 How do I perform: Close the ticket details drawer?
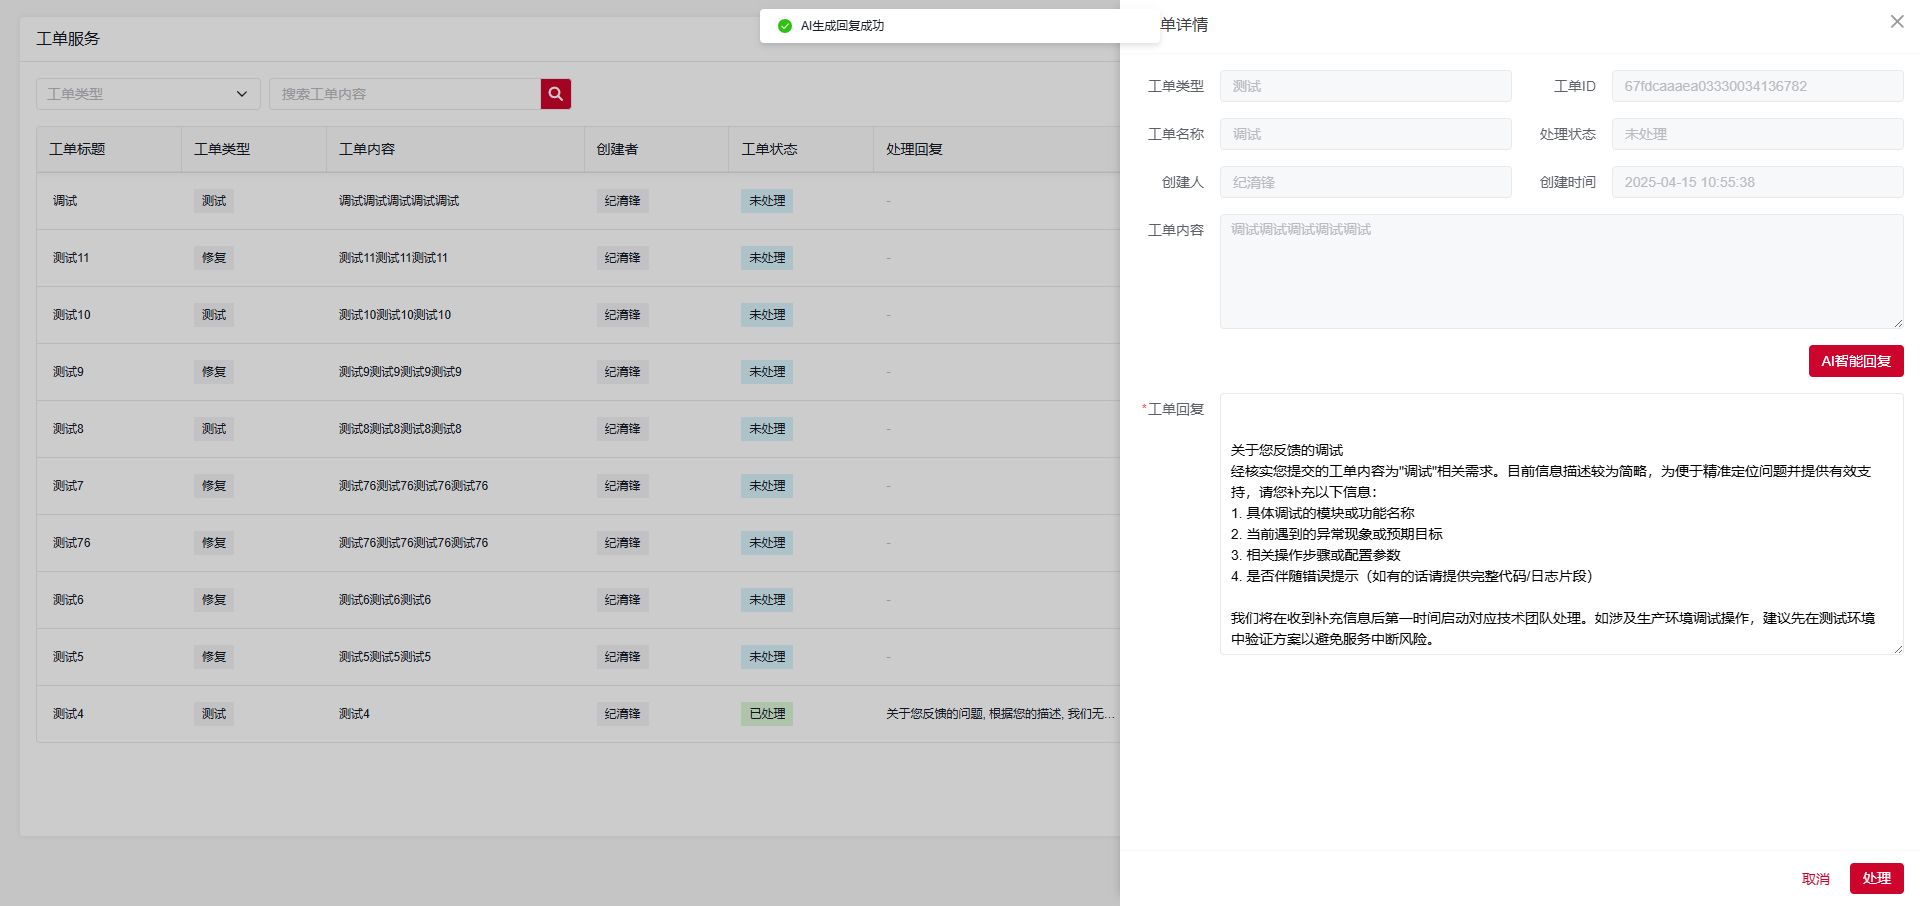pyautogui.click(x=1896, y=22)
